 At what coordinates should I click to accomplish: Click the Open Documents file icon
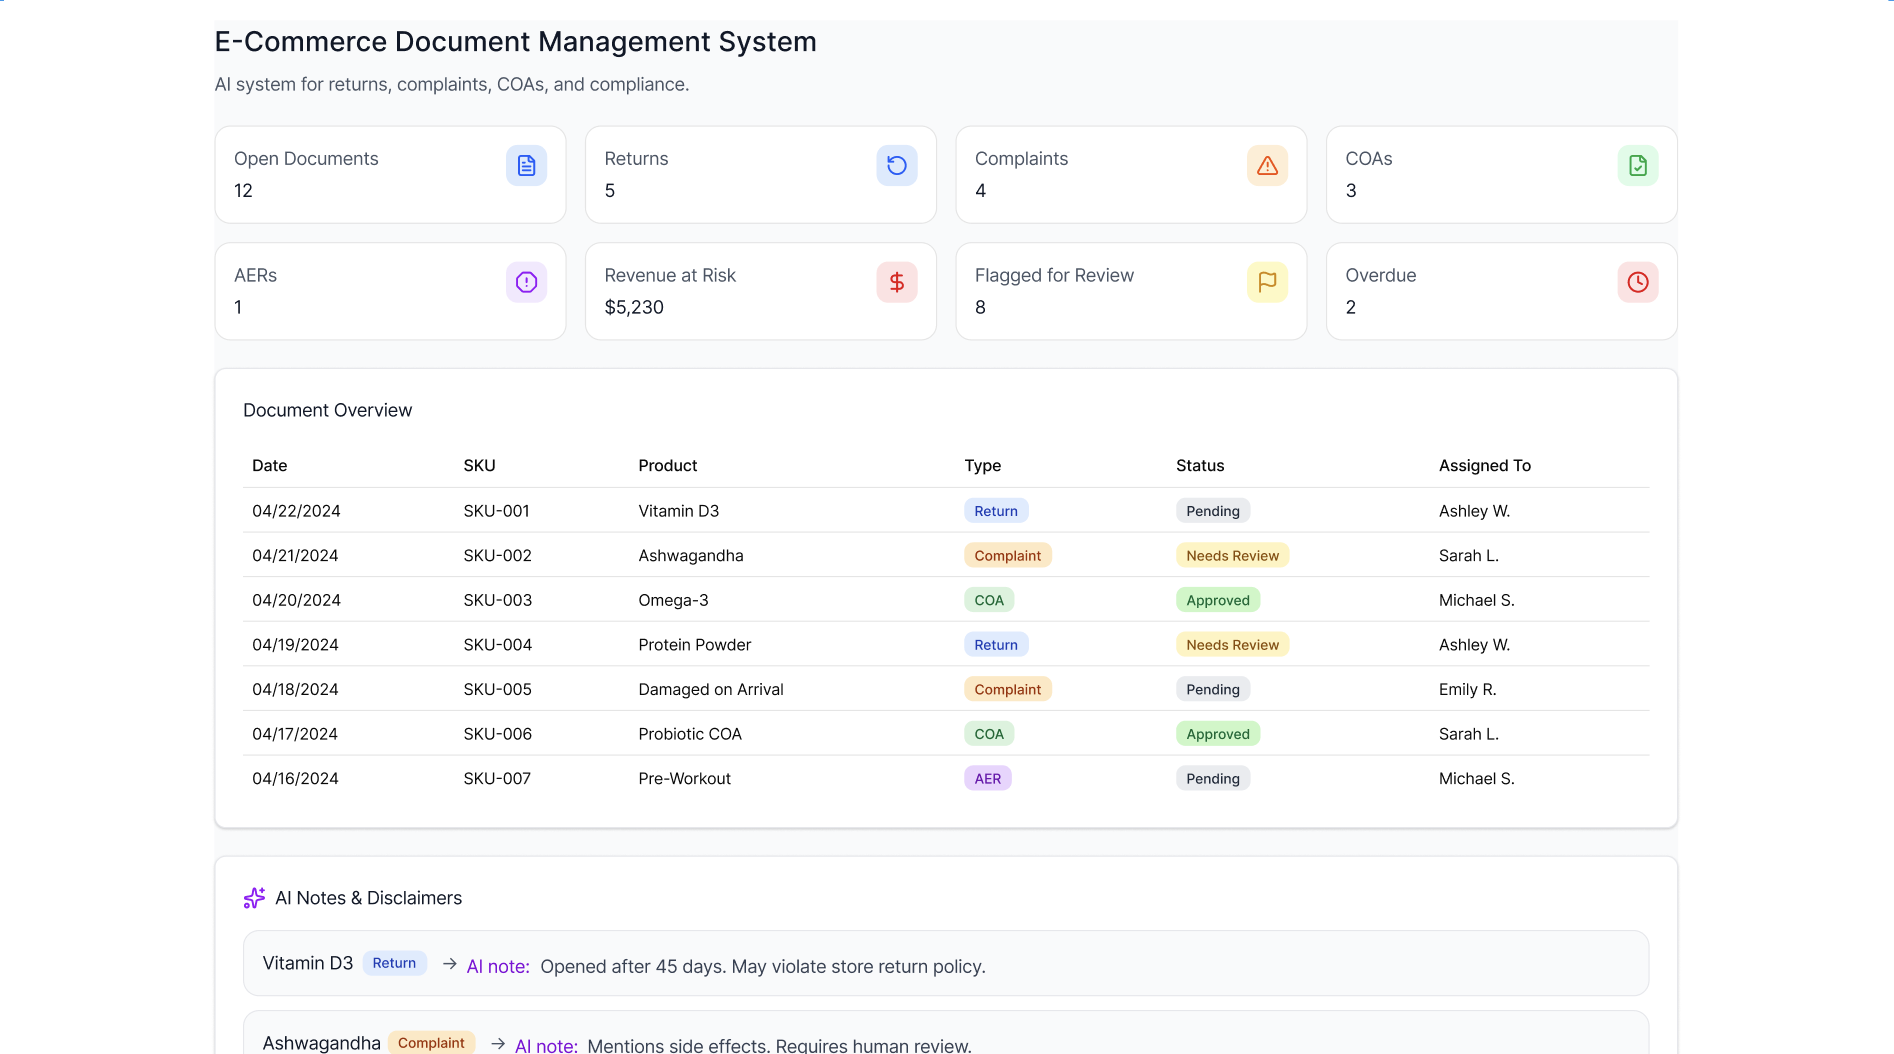(x=526, y=166)
